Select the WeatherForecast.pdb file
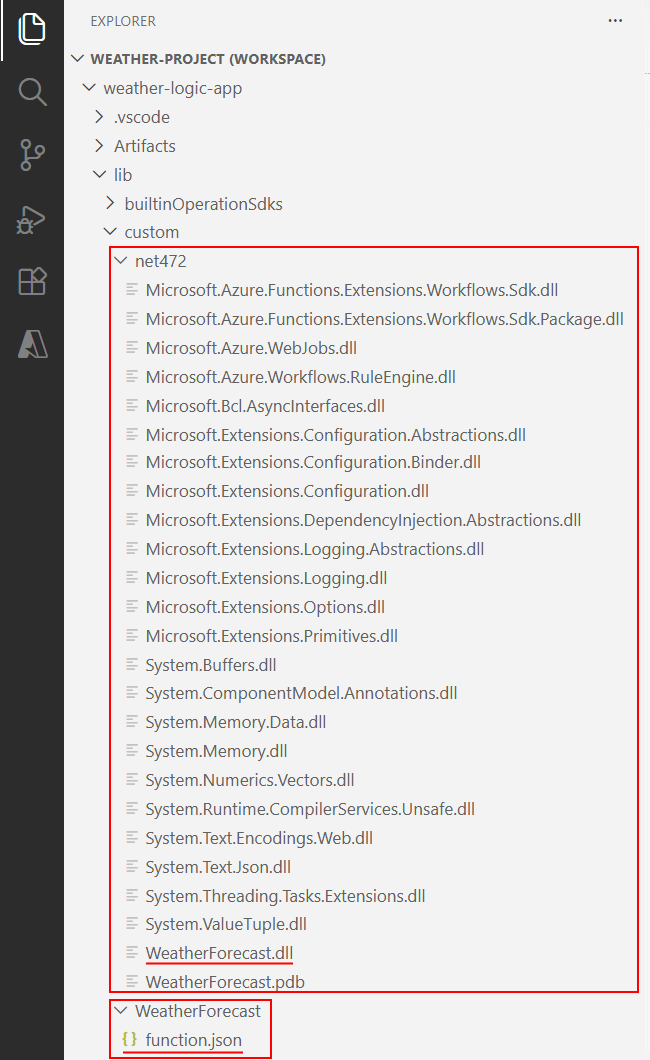This screenshot has width=650, height=1060. (x=223, y=981)
